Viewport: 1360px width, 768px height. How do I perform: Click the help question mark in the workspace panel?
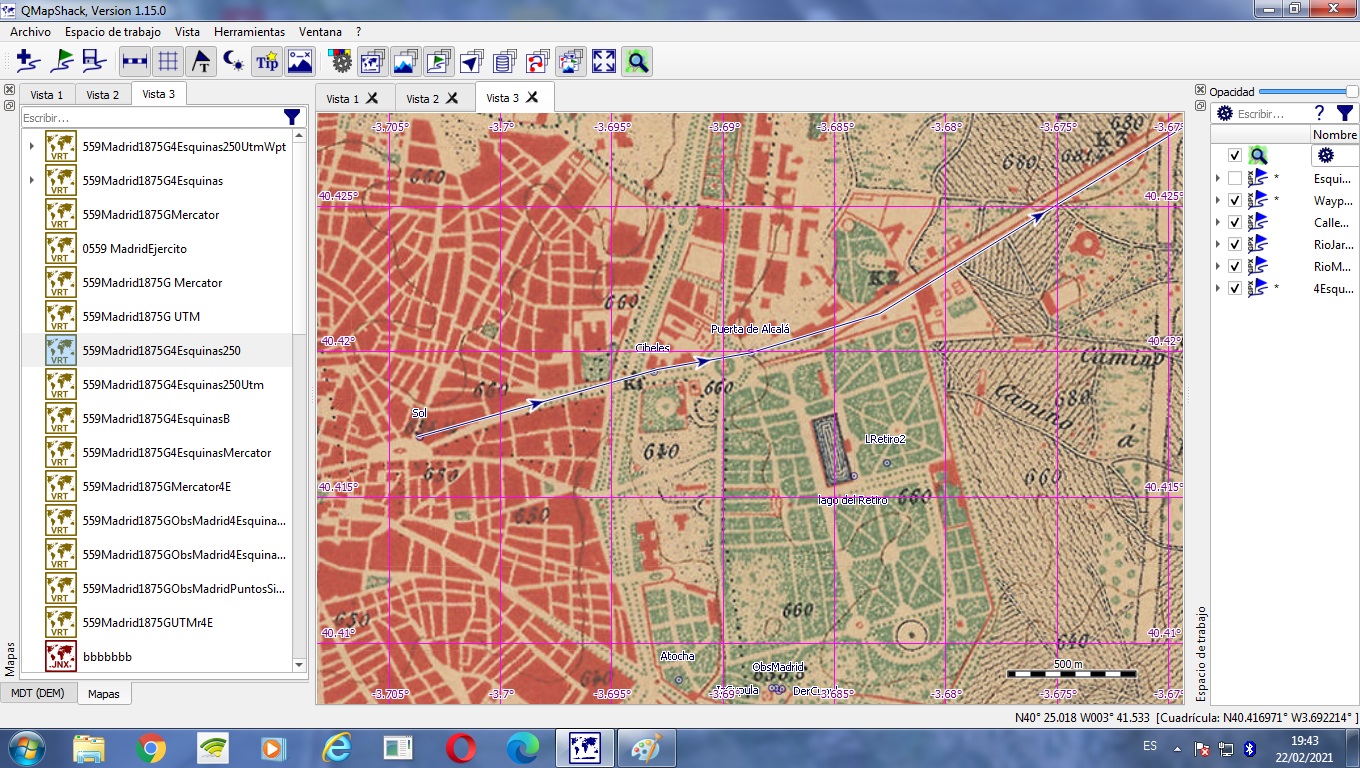tap(1318, 113)
